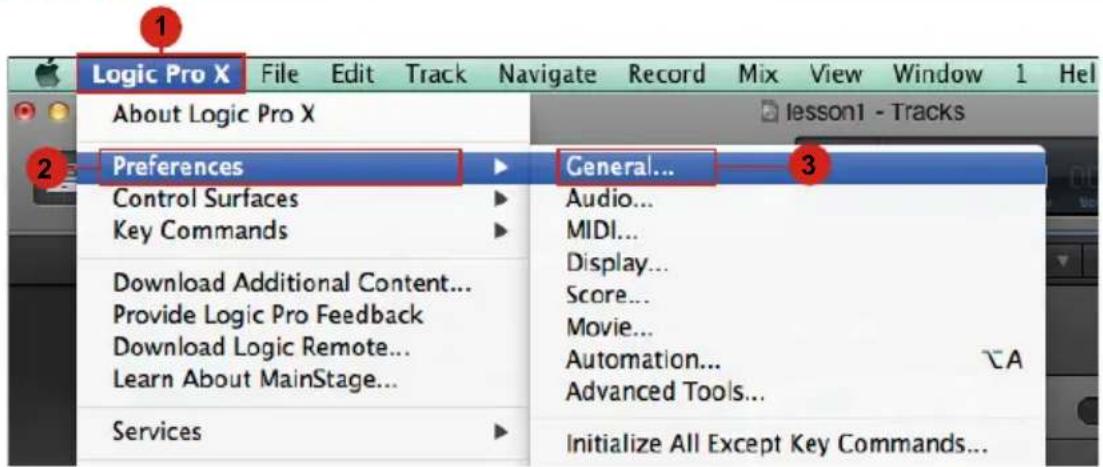This screenshot has height=467, width=1103.
Task: Open the Record menu
Action: 667,74
